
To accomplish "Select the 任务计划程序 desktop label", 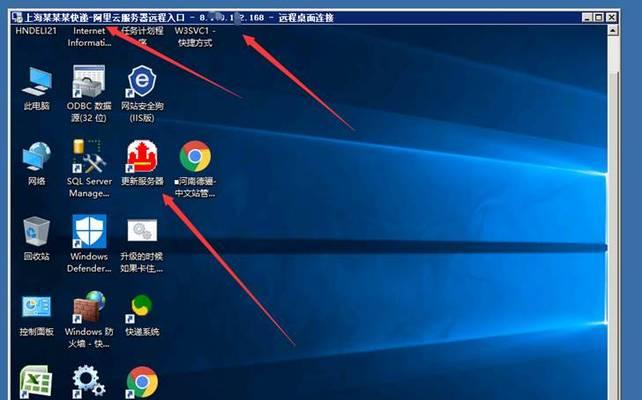I will pyautogui.click(x=142, y=36).
